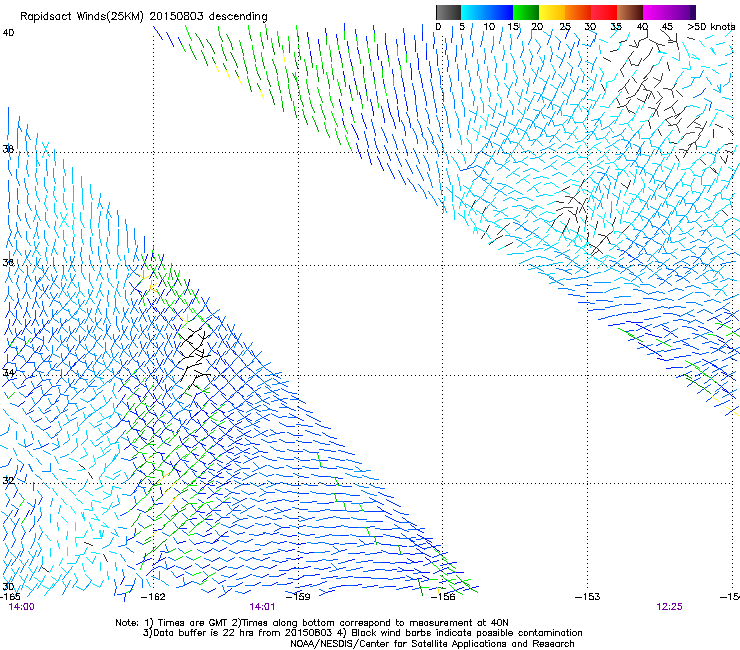Click the '20150803' date in the title
This screenshot has width=740, height=650.
point(176,16)
